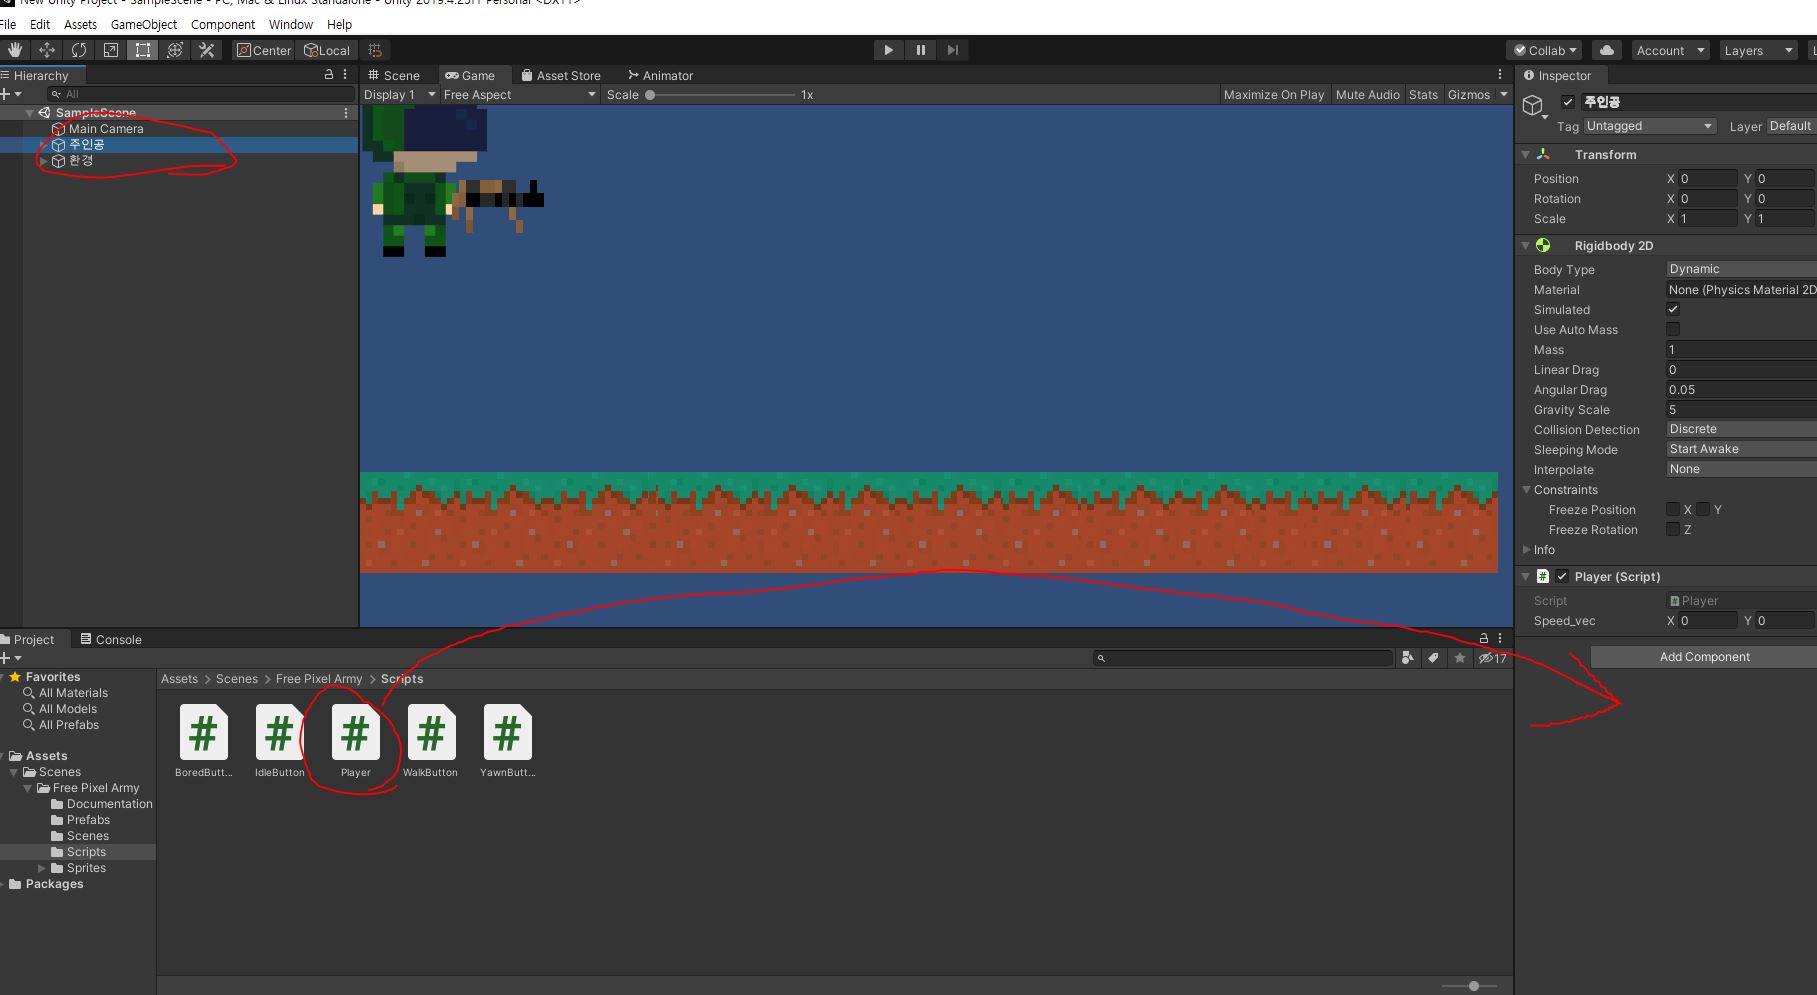Select the BoredButton script asset
This screenshot has width=1817, height=995.
point(203,741)
